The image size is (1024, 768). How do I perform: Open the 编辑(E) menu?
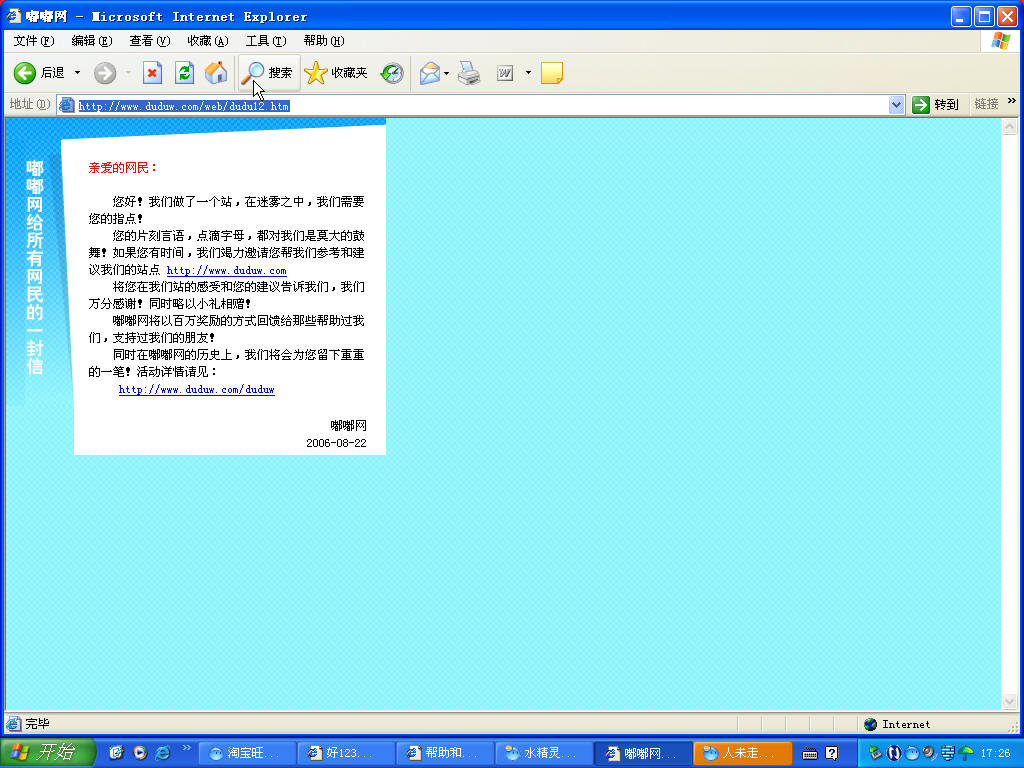(91, 40)
